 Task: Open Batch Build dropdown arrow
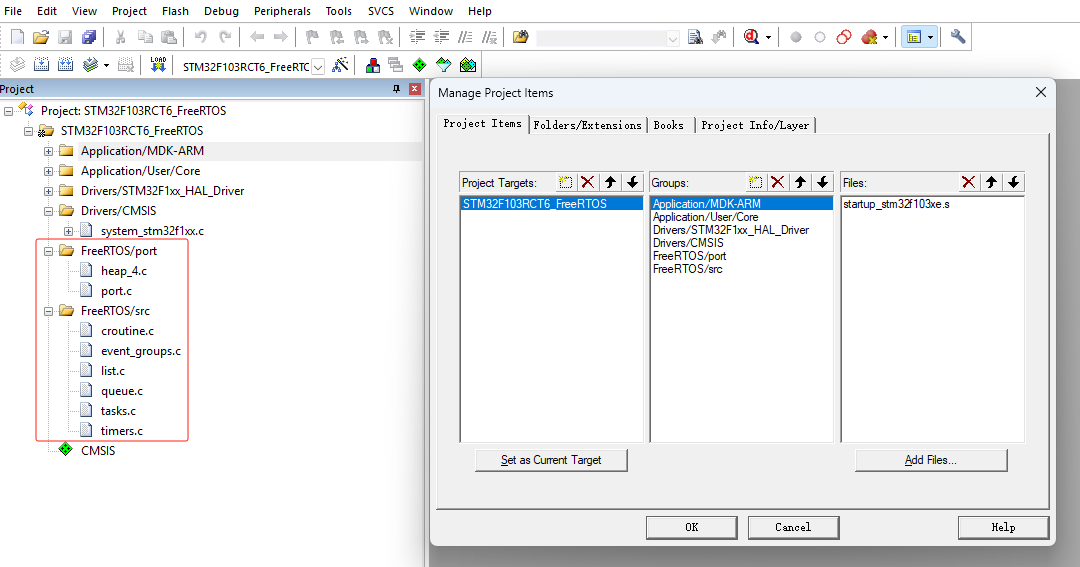tap(106, 65)
